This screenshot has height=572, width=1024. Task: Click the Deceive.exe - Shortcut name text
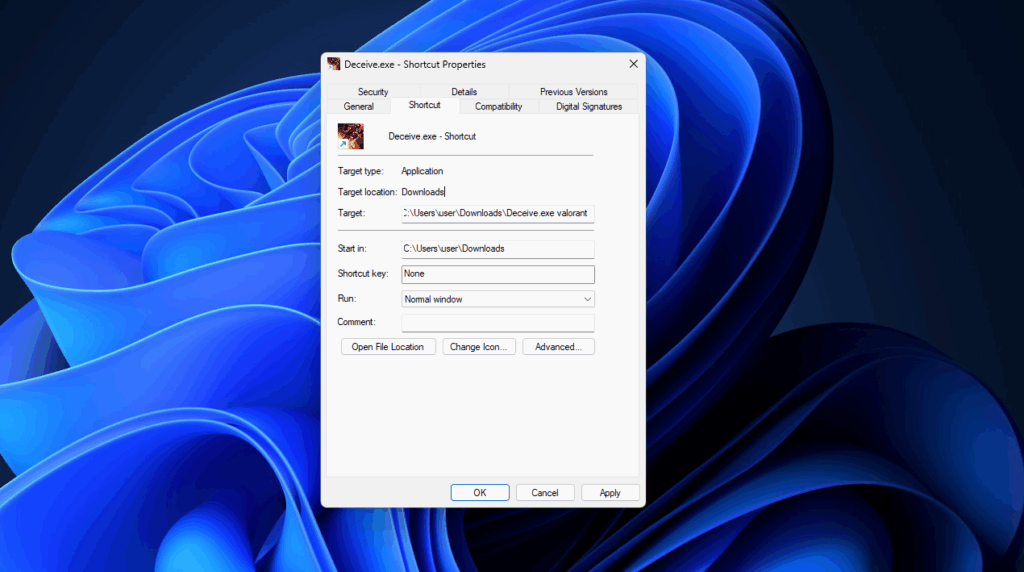tap(432, 136)
